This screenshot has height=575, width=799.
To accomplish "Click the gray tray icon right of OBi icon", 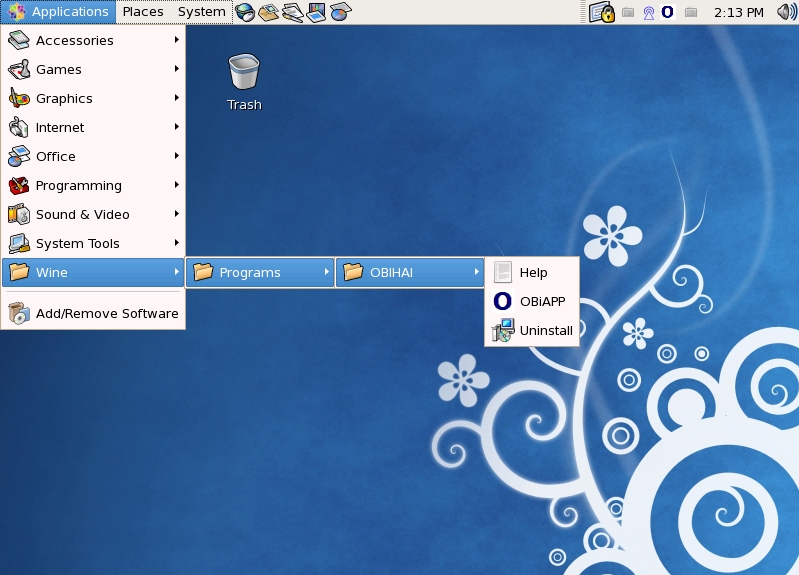I will (x=691, y=12).
